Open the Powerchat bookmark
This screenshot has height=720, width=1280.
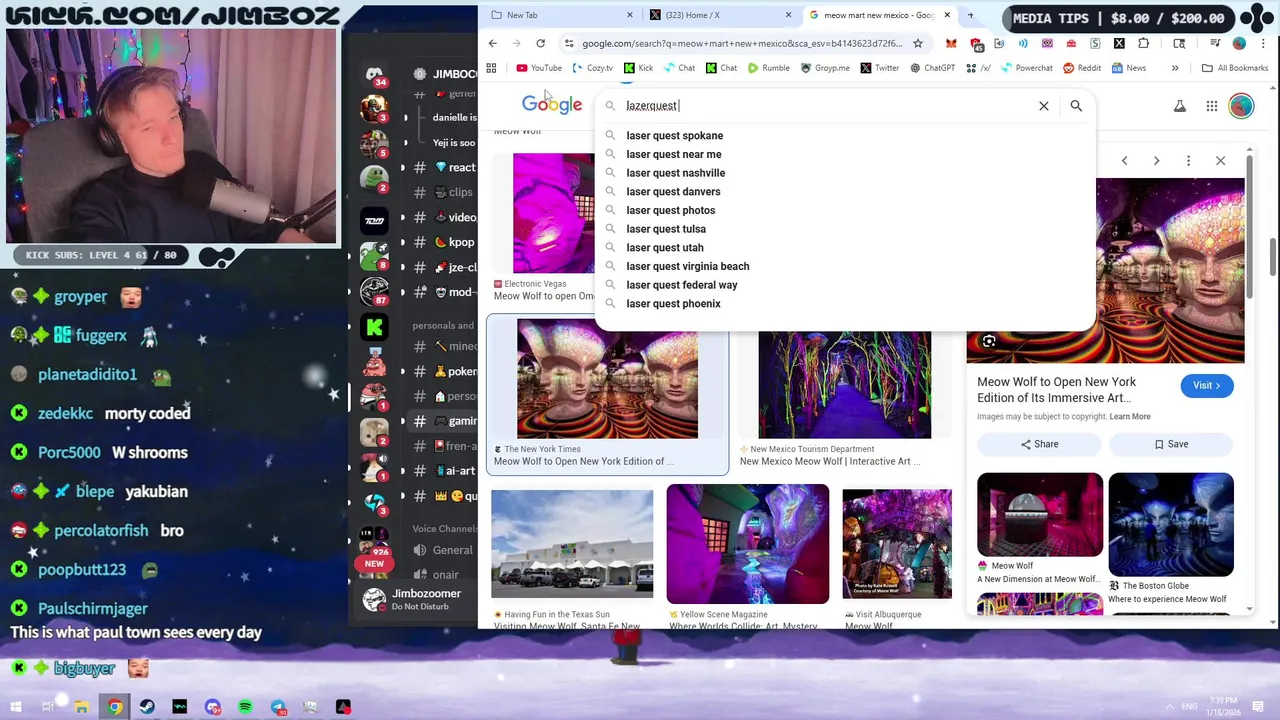[x=1026, y=68]
